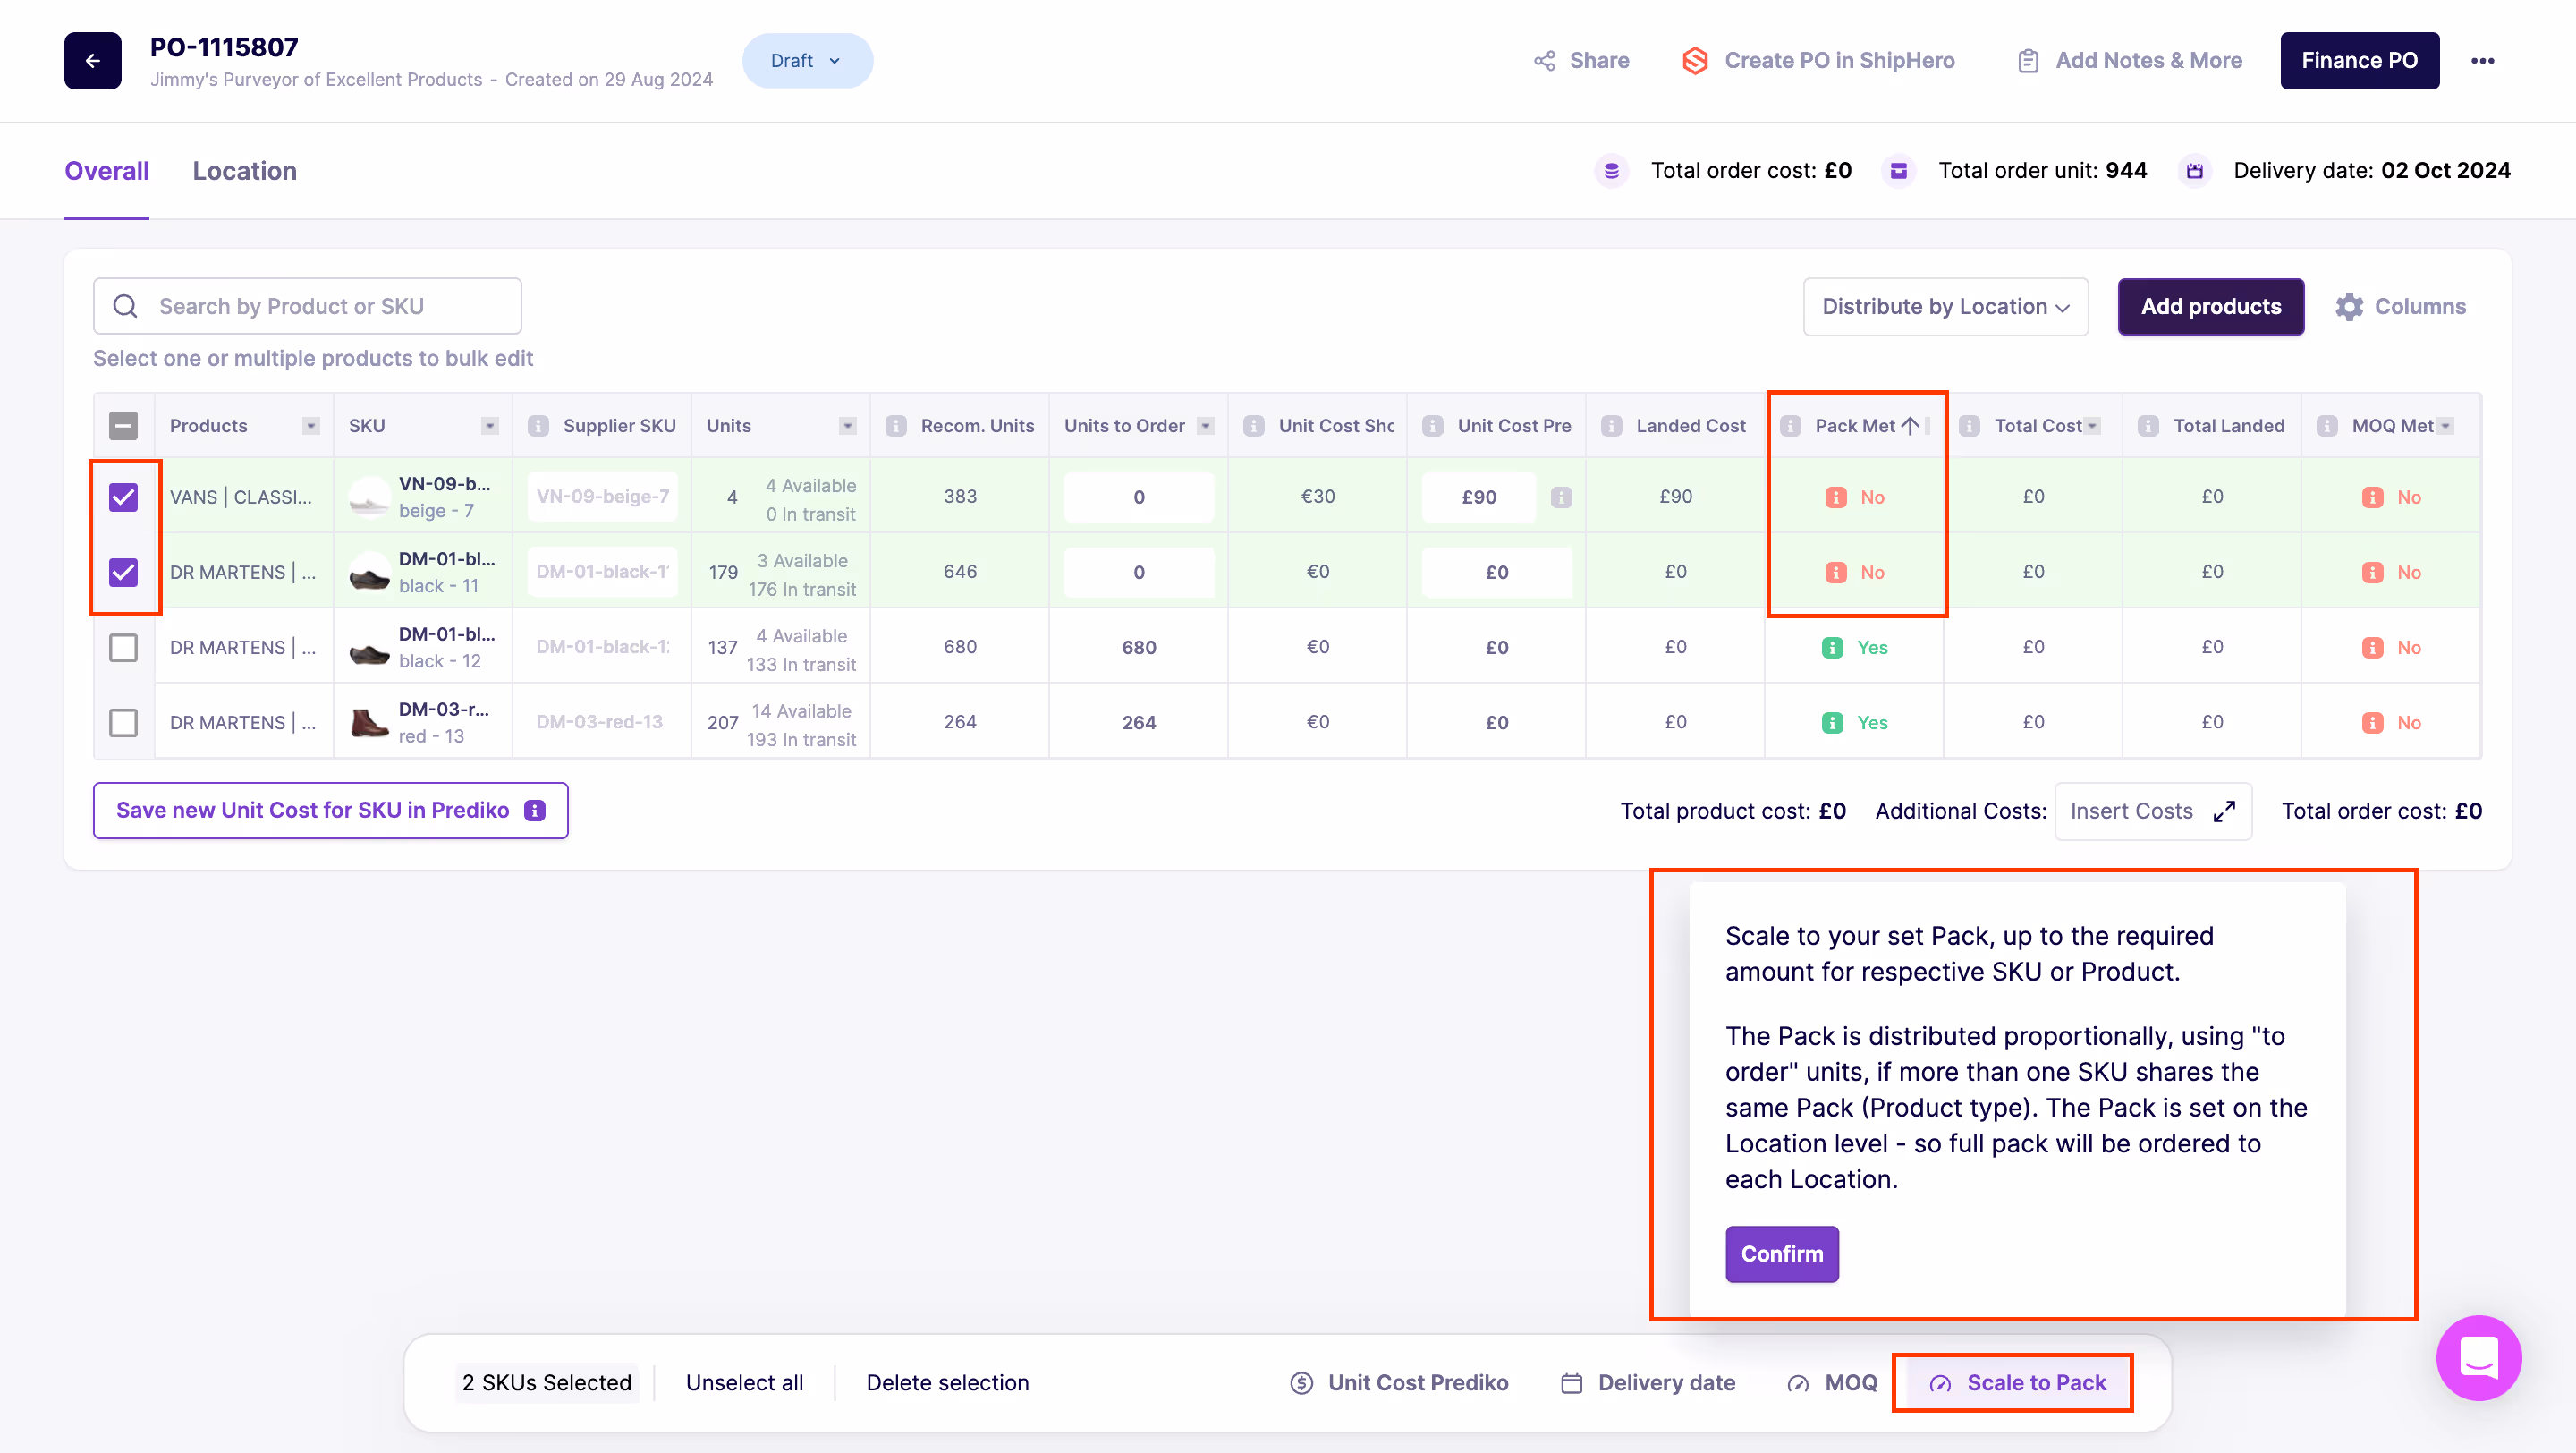Click the back arrow icon
The image size is (2576, 1453).
point(93,61)
